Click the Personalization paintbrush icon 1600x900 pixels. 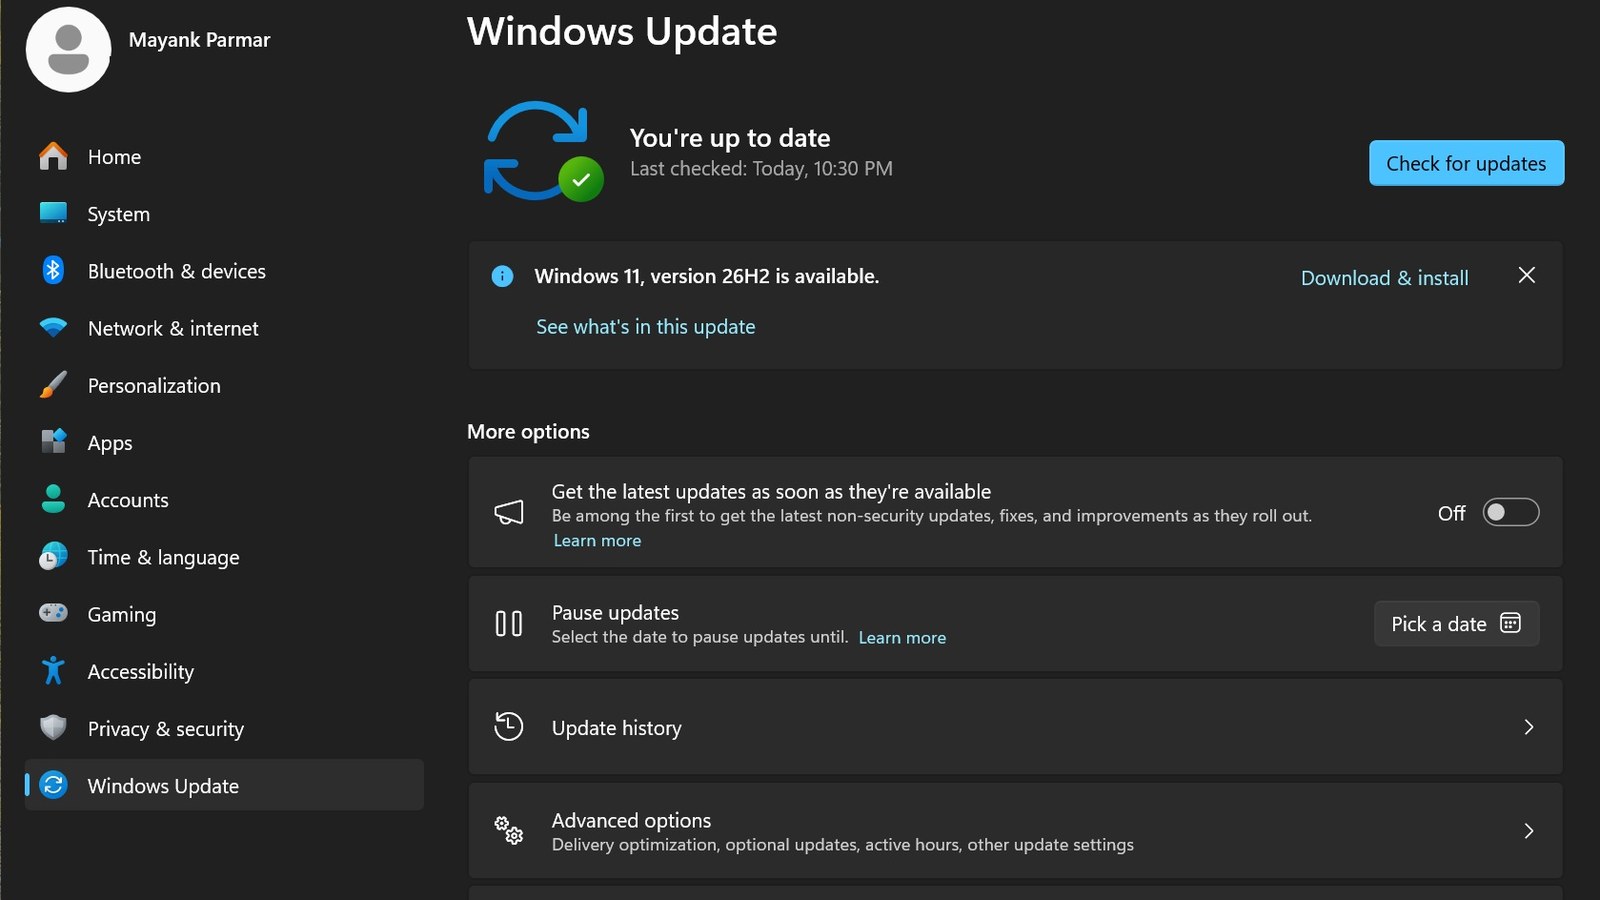pyautogui.click(x=53, y=385)
